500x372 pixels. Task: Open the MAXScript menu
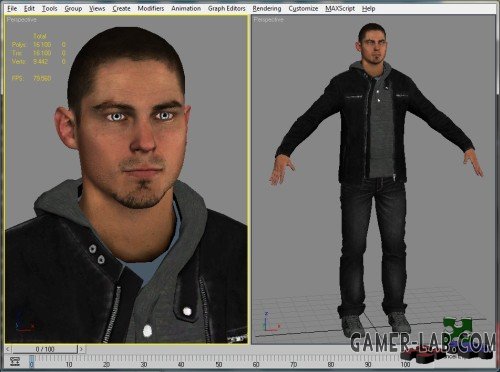(340, 8)
